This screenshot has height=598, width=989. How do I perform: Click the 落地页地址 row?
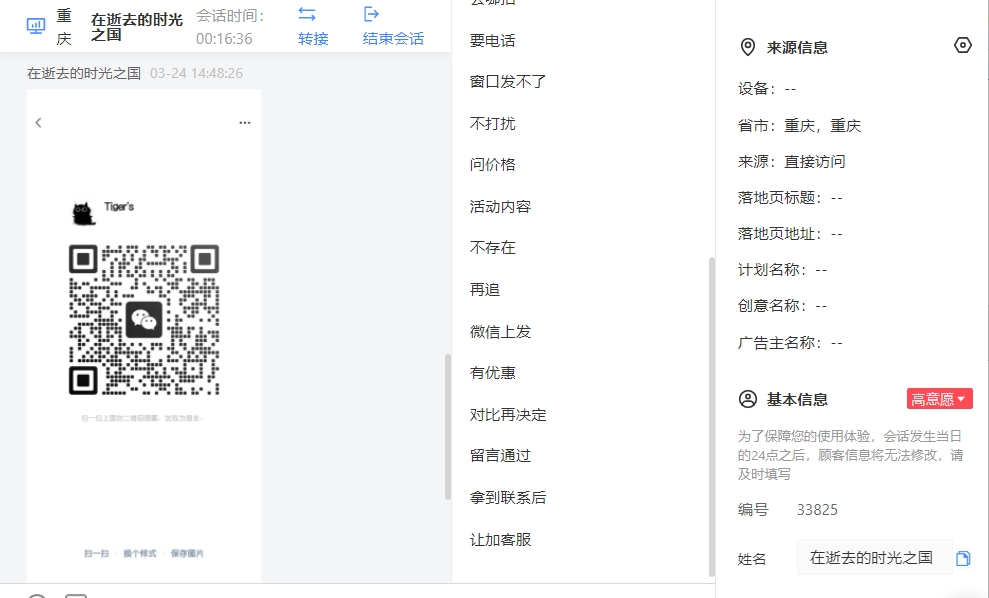[790, 234]
